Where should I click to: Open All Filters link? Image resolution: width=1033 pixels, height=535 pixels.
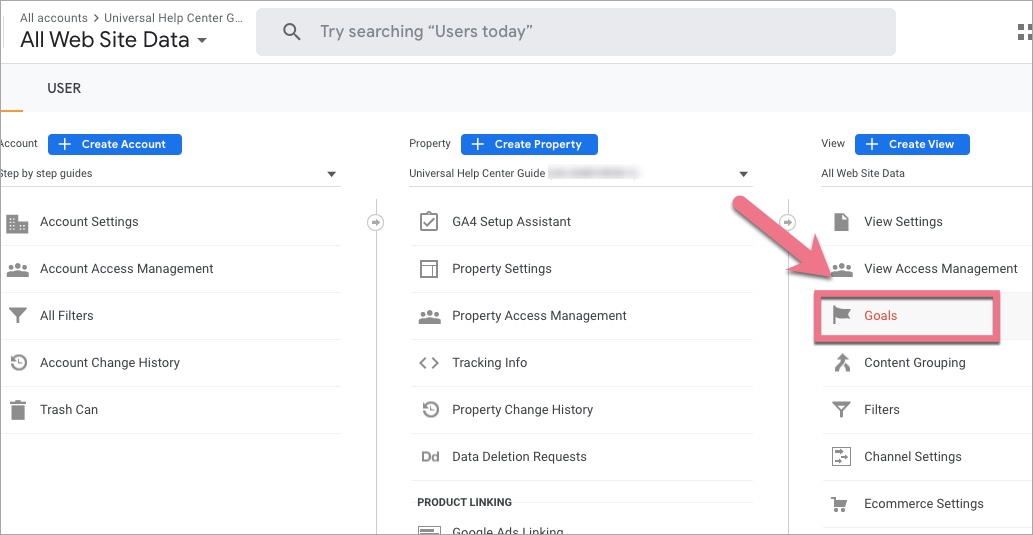pos(67,316)
